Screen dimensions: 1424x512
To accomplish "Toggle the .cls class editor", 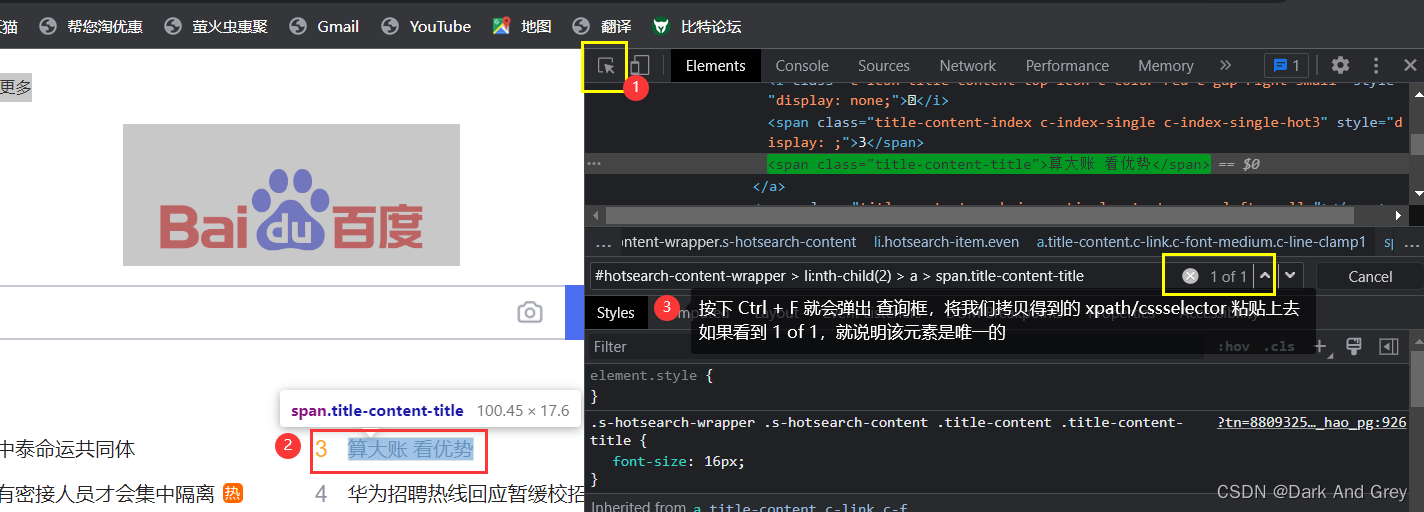I will tap(1279, 347).
